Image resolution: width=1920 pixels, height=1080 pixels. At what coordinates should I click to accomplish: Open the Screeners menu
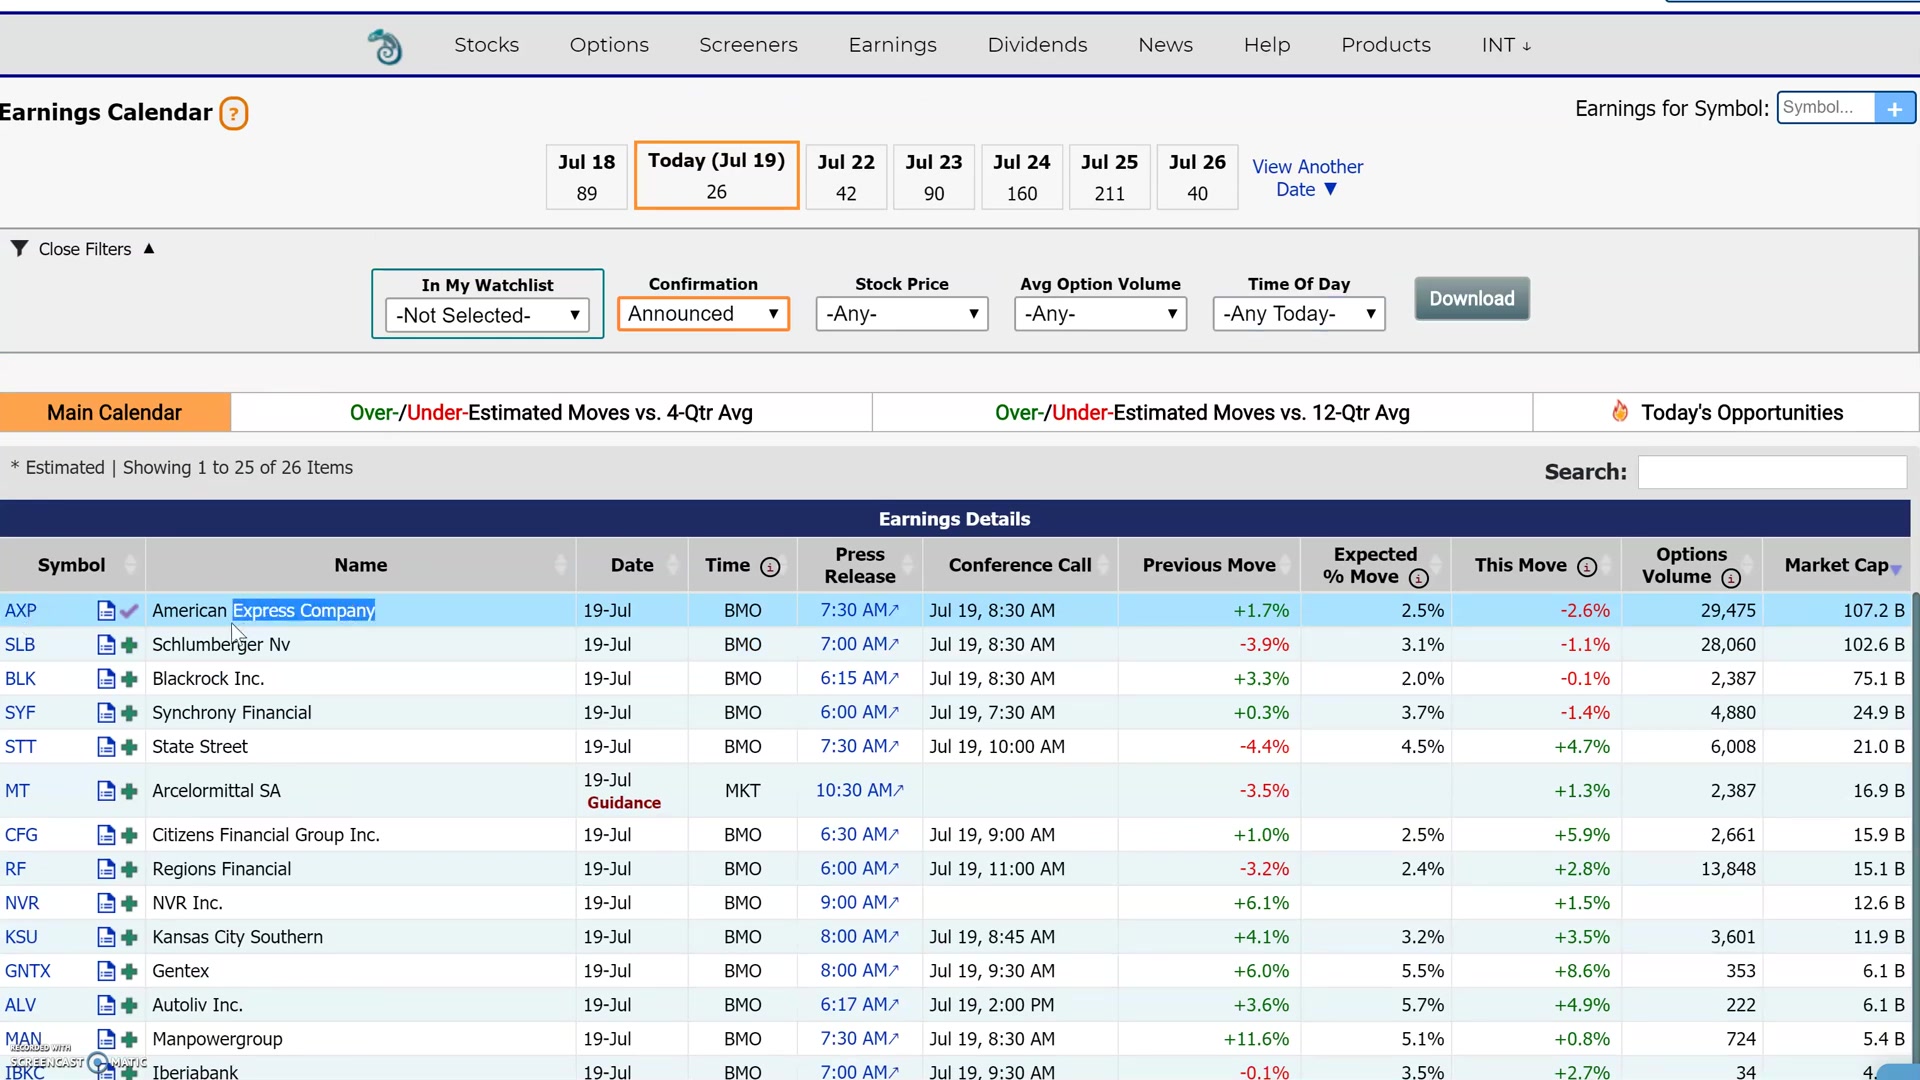click(748, 45)
